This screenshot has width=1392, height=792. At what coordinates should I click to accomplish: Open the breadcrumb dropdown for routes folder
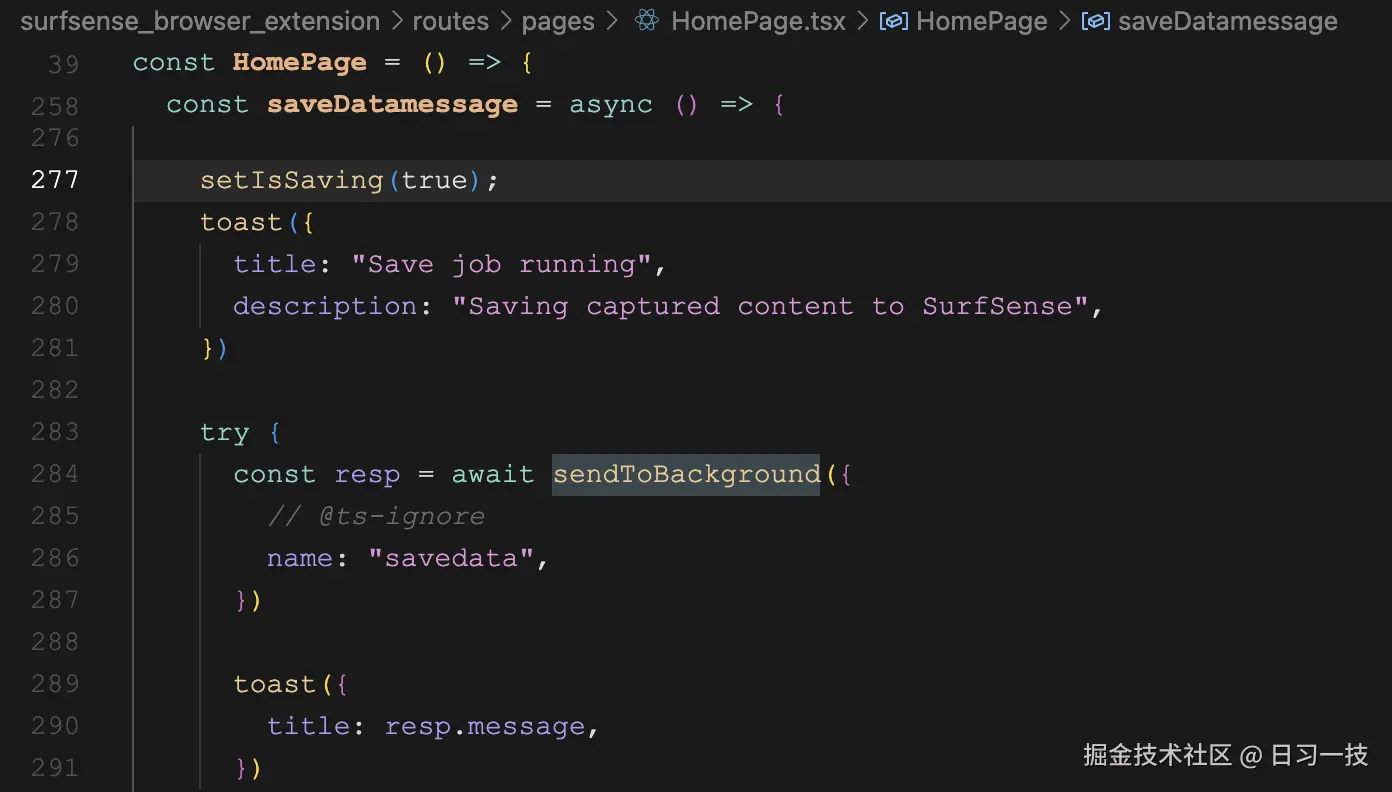point(451,20)
